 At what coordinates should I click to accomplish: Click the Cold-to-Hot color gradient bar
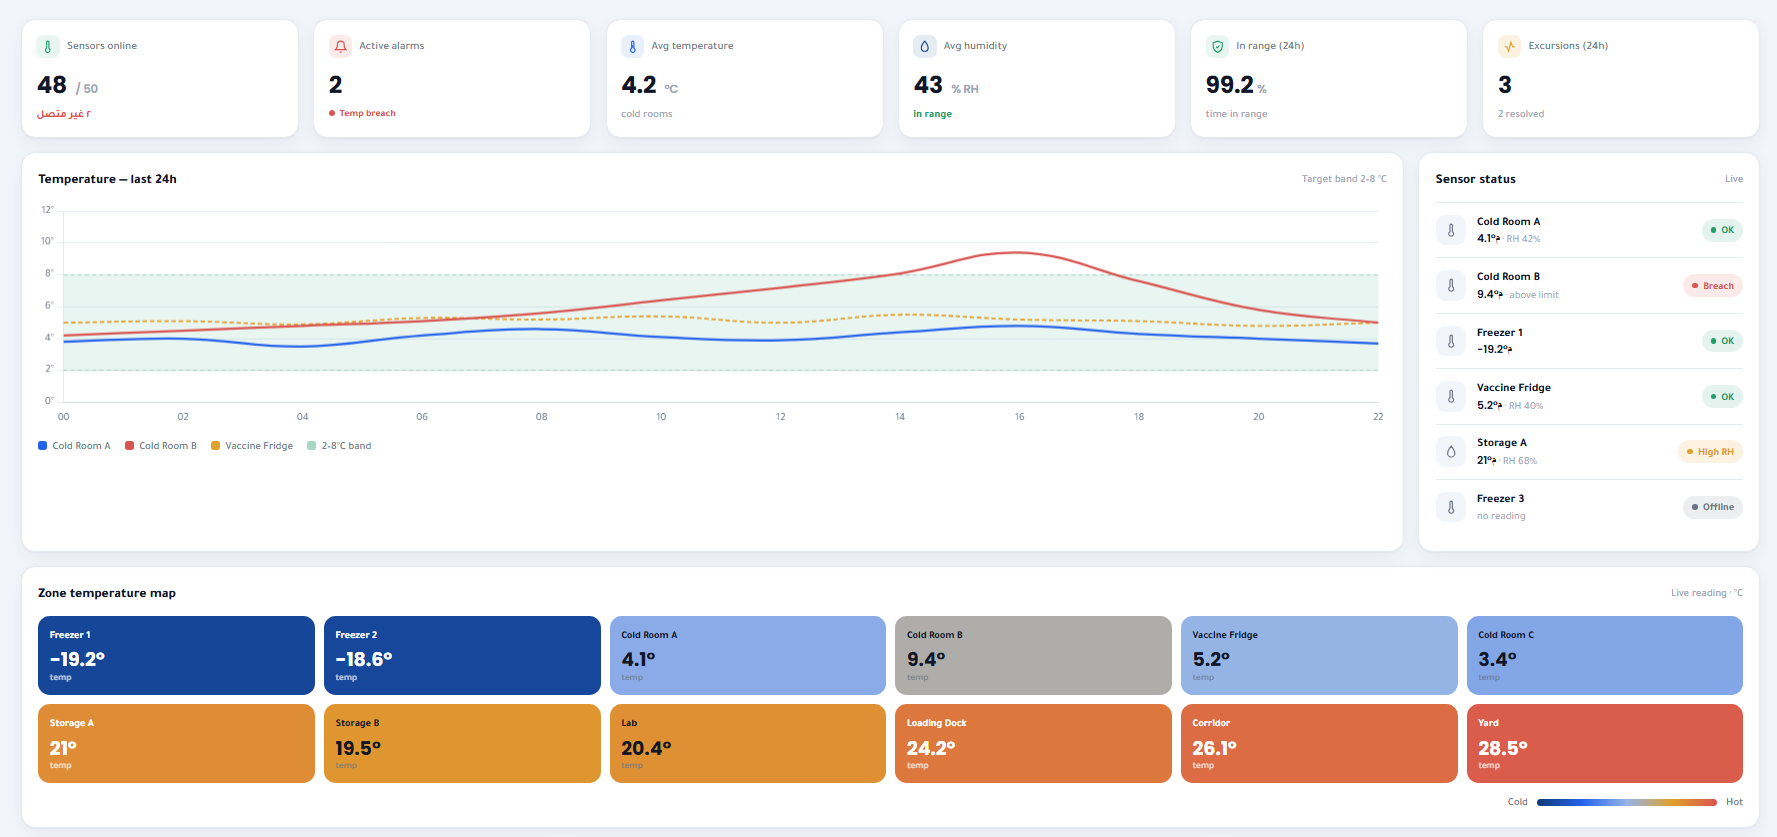(1627, 802)
